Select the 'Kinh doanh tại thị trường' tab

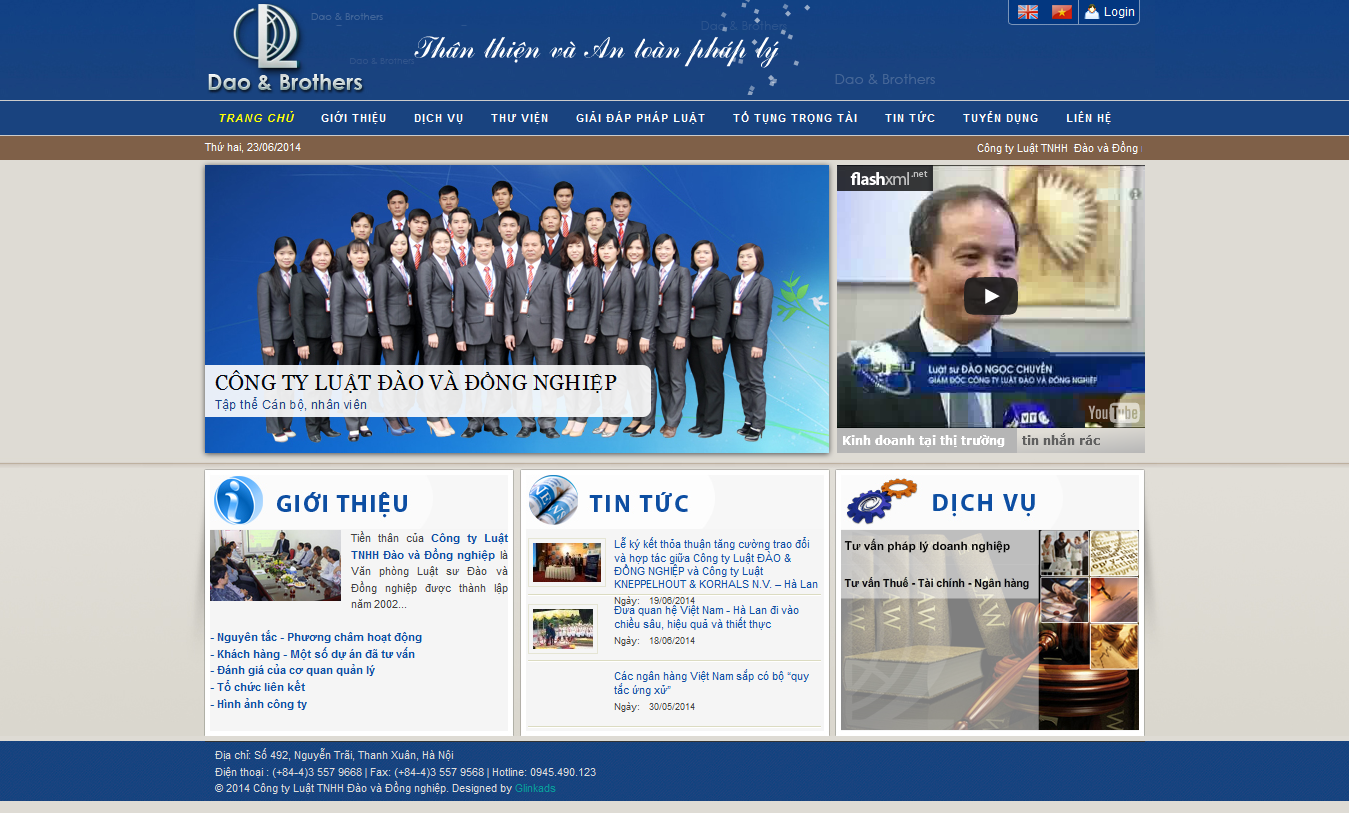pyautogui.click(x=925, y=439)
